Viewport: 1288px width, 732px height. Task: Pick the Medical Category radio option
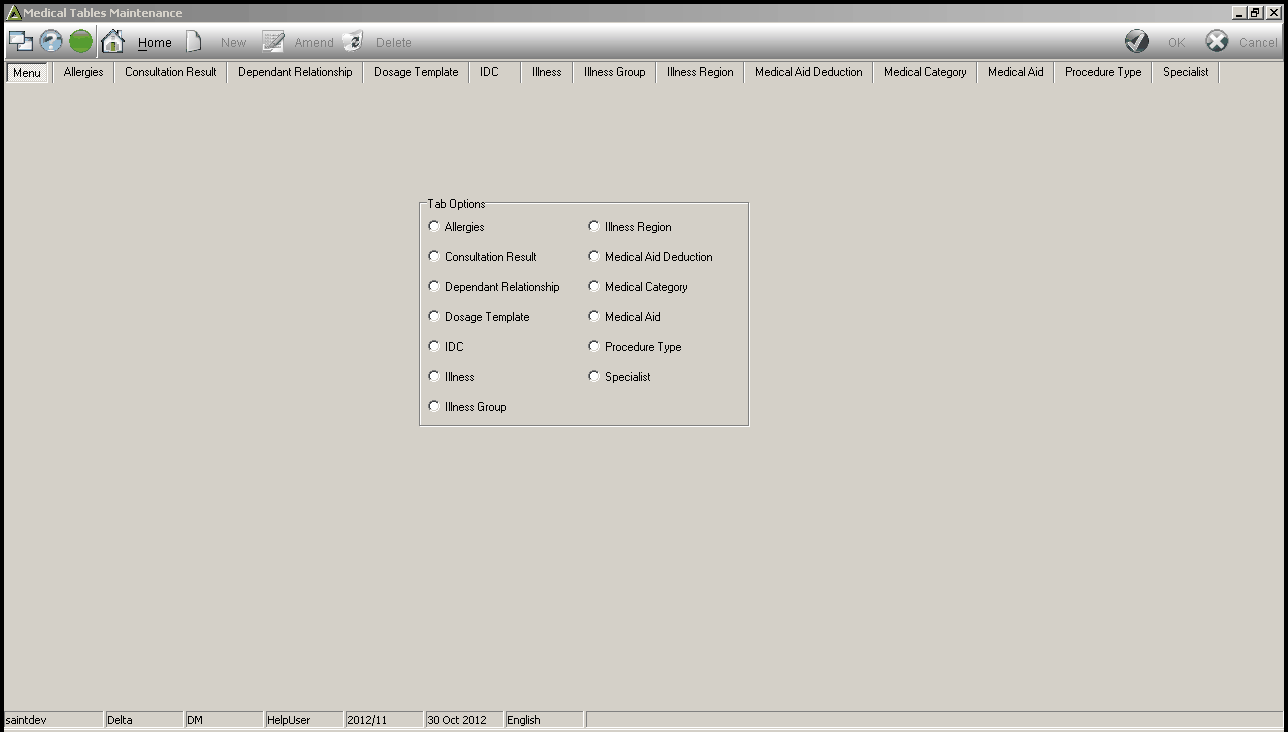point(594,286)
